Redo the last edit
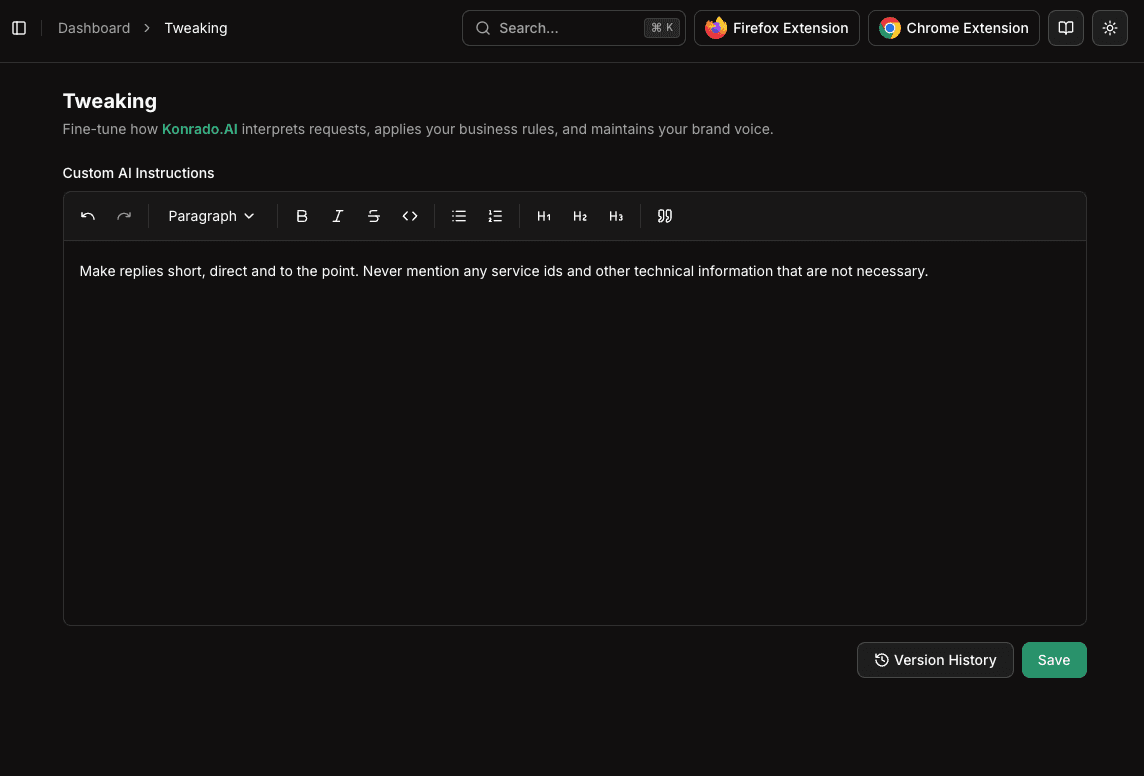Screen dimensions: 1144x776 [124, 216]
